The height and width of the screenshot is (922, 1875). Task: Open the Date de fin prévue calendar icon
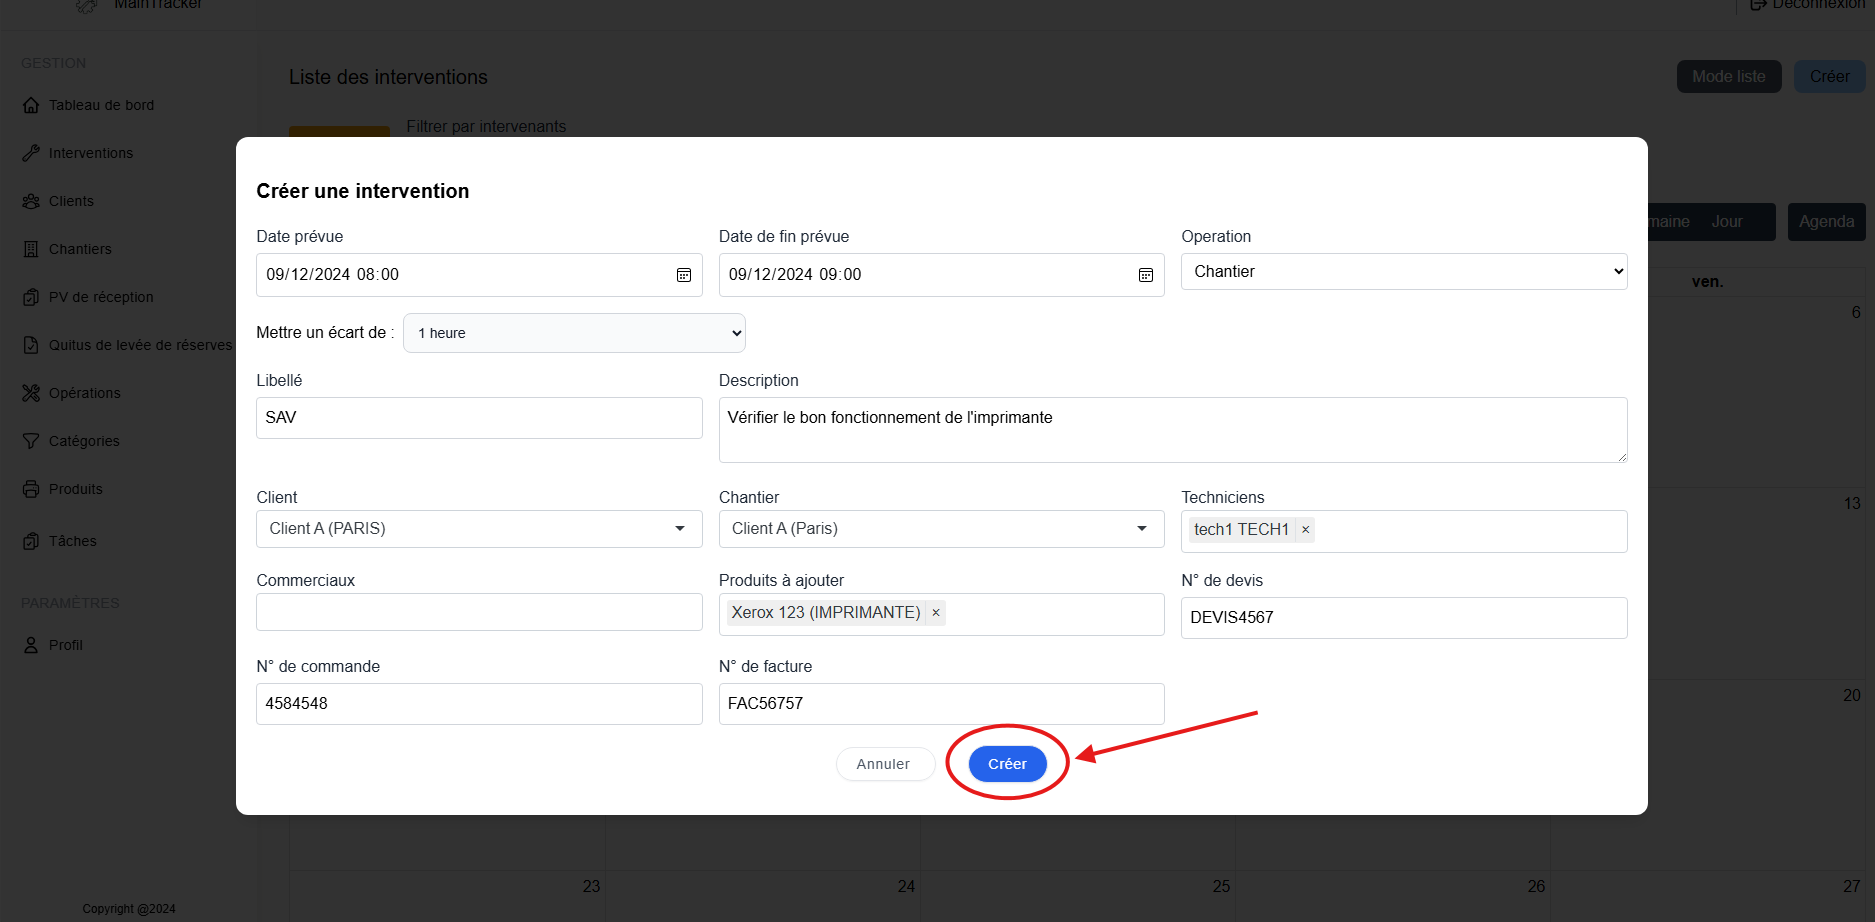click(x=1146, y=275)
